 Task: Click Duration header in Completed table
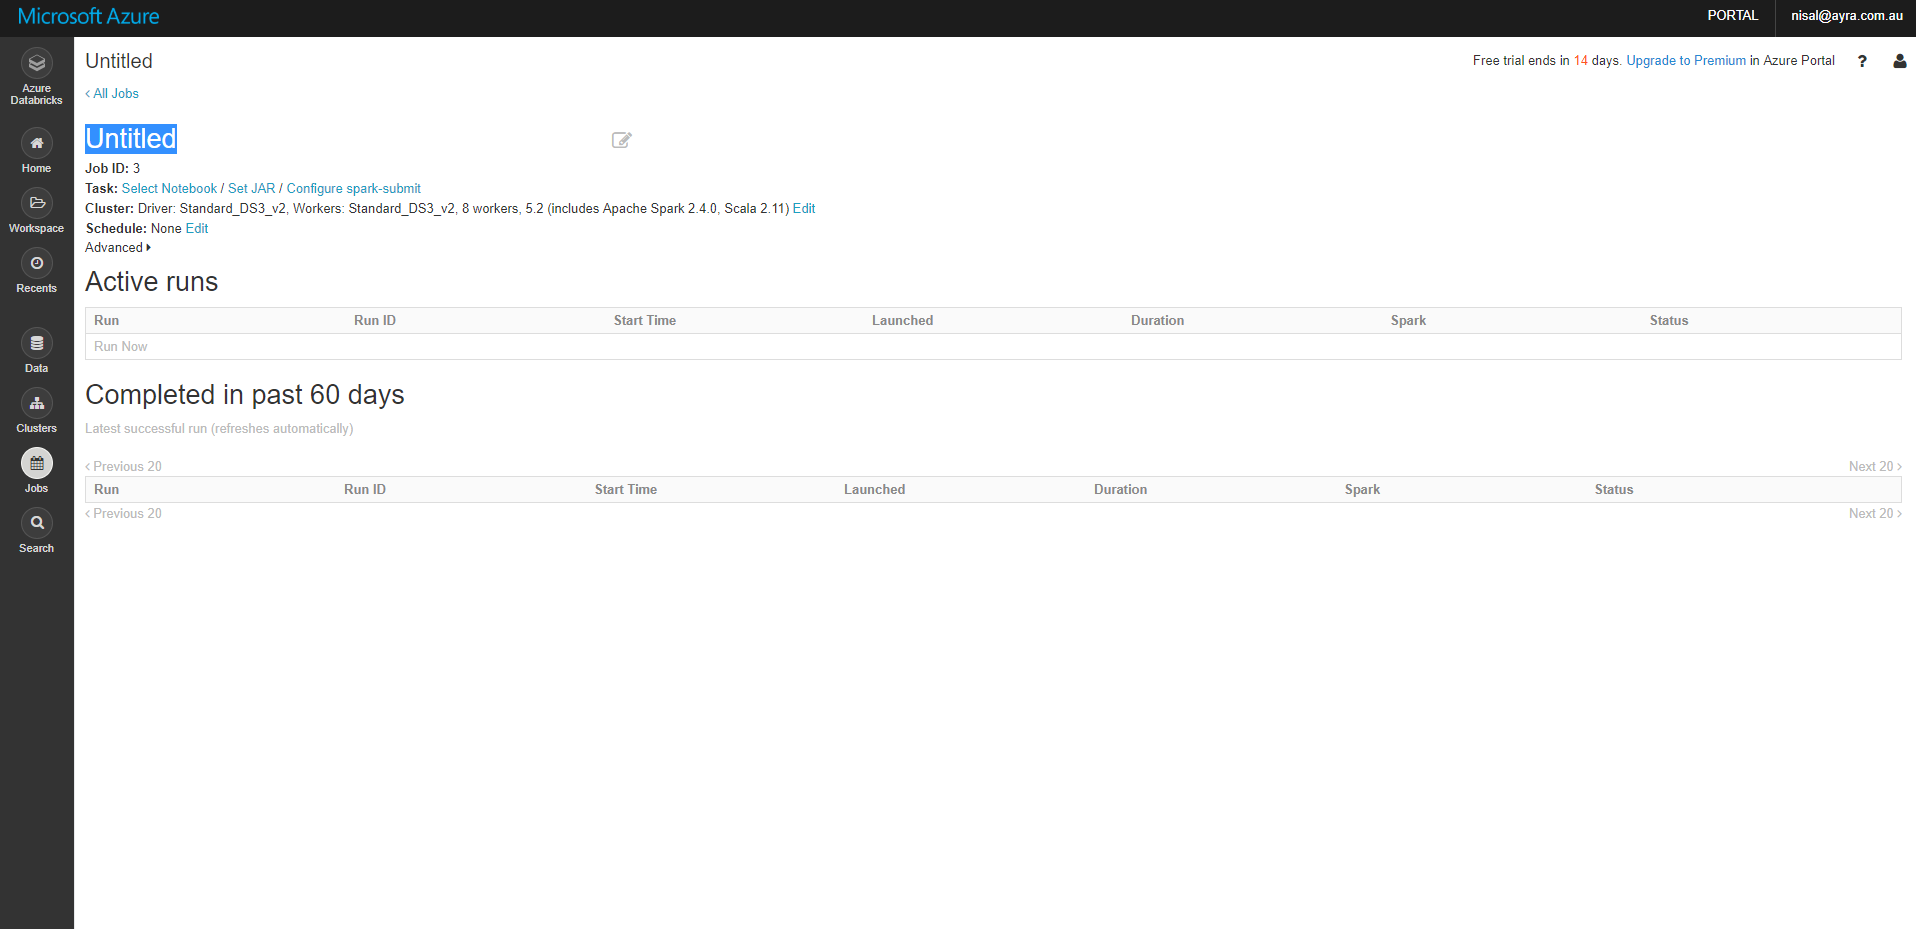click(x=1120, y=489)
